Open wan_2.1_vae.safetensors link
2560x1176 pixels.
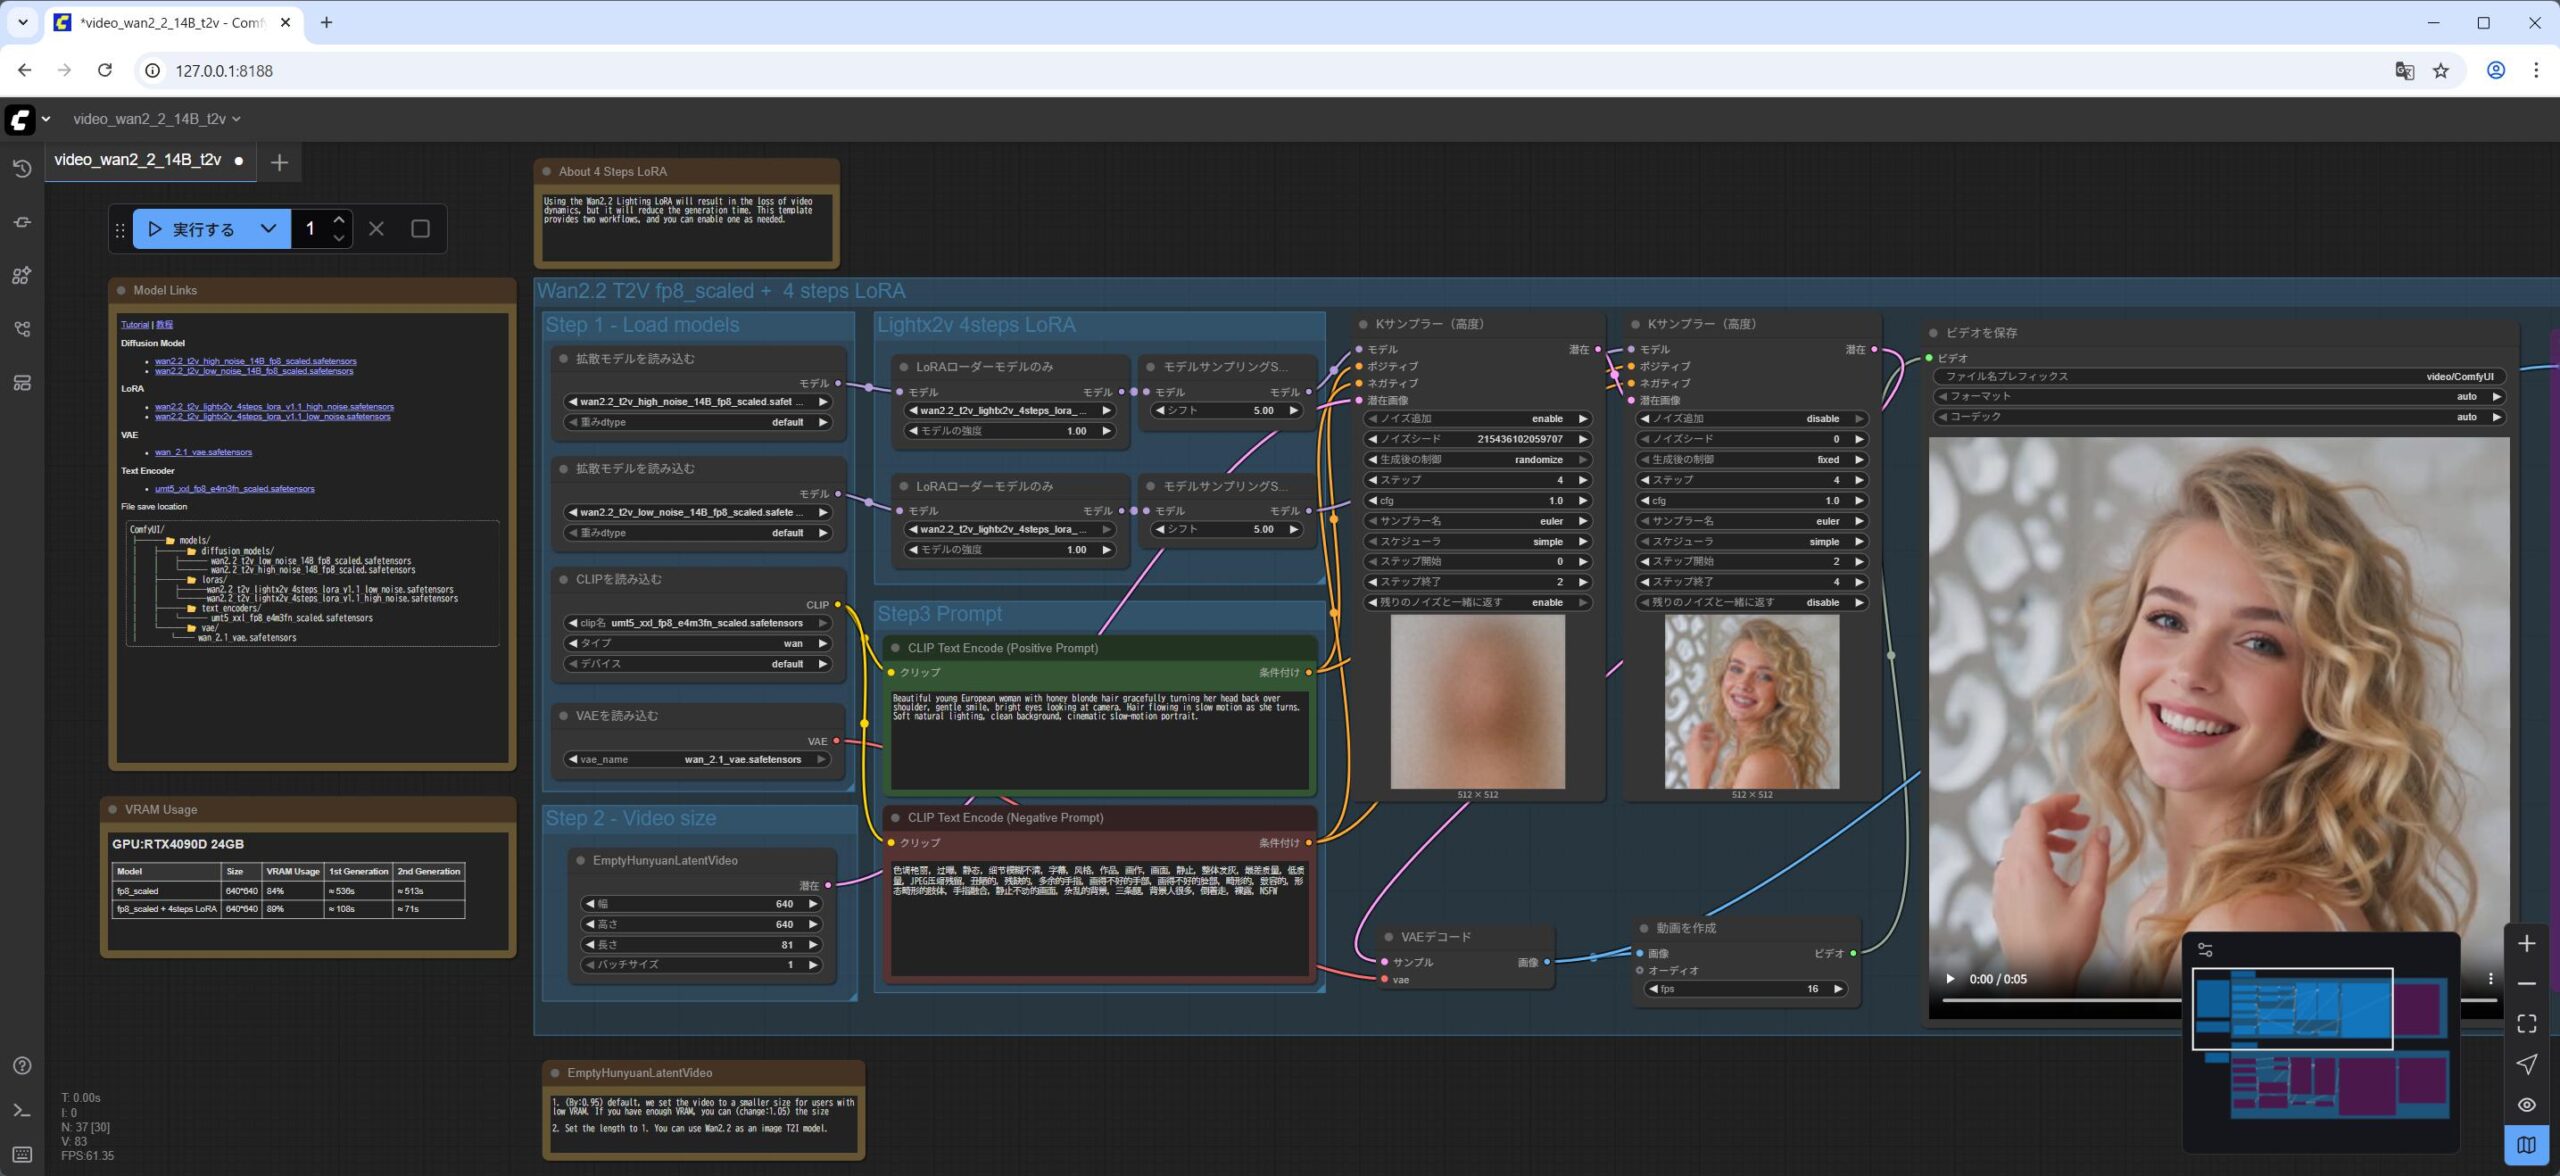[203, 452]
